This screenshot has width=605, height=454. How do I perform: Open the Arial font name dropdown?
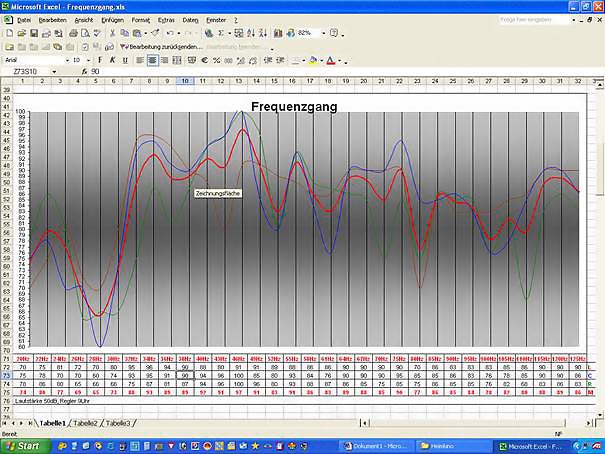point(62,60)
